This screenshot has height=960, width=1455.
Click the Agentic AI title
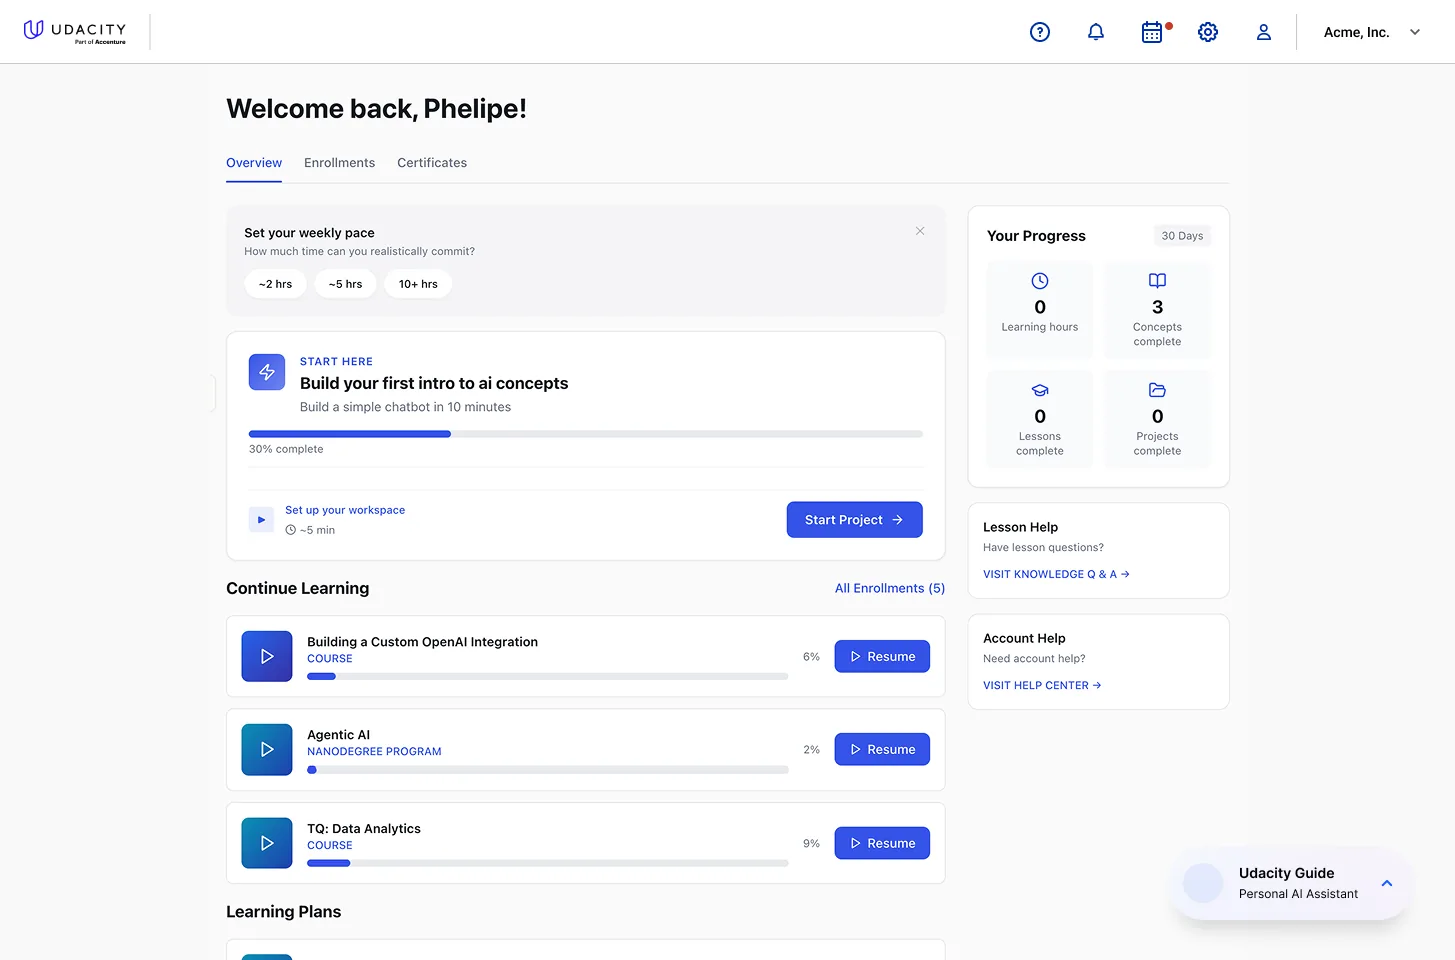point(338,735)
